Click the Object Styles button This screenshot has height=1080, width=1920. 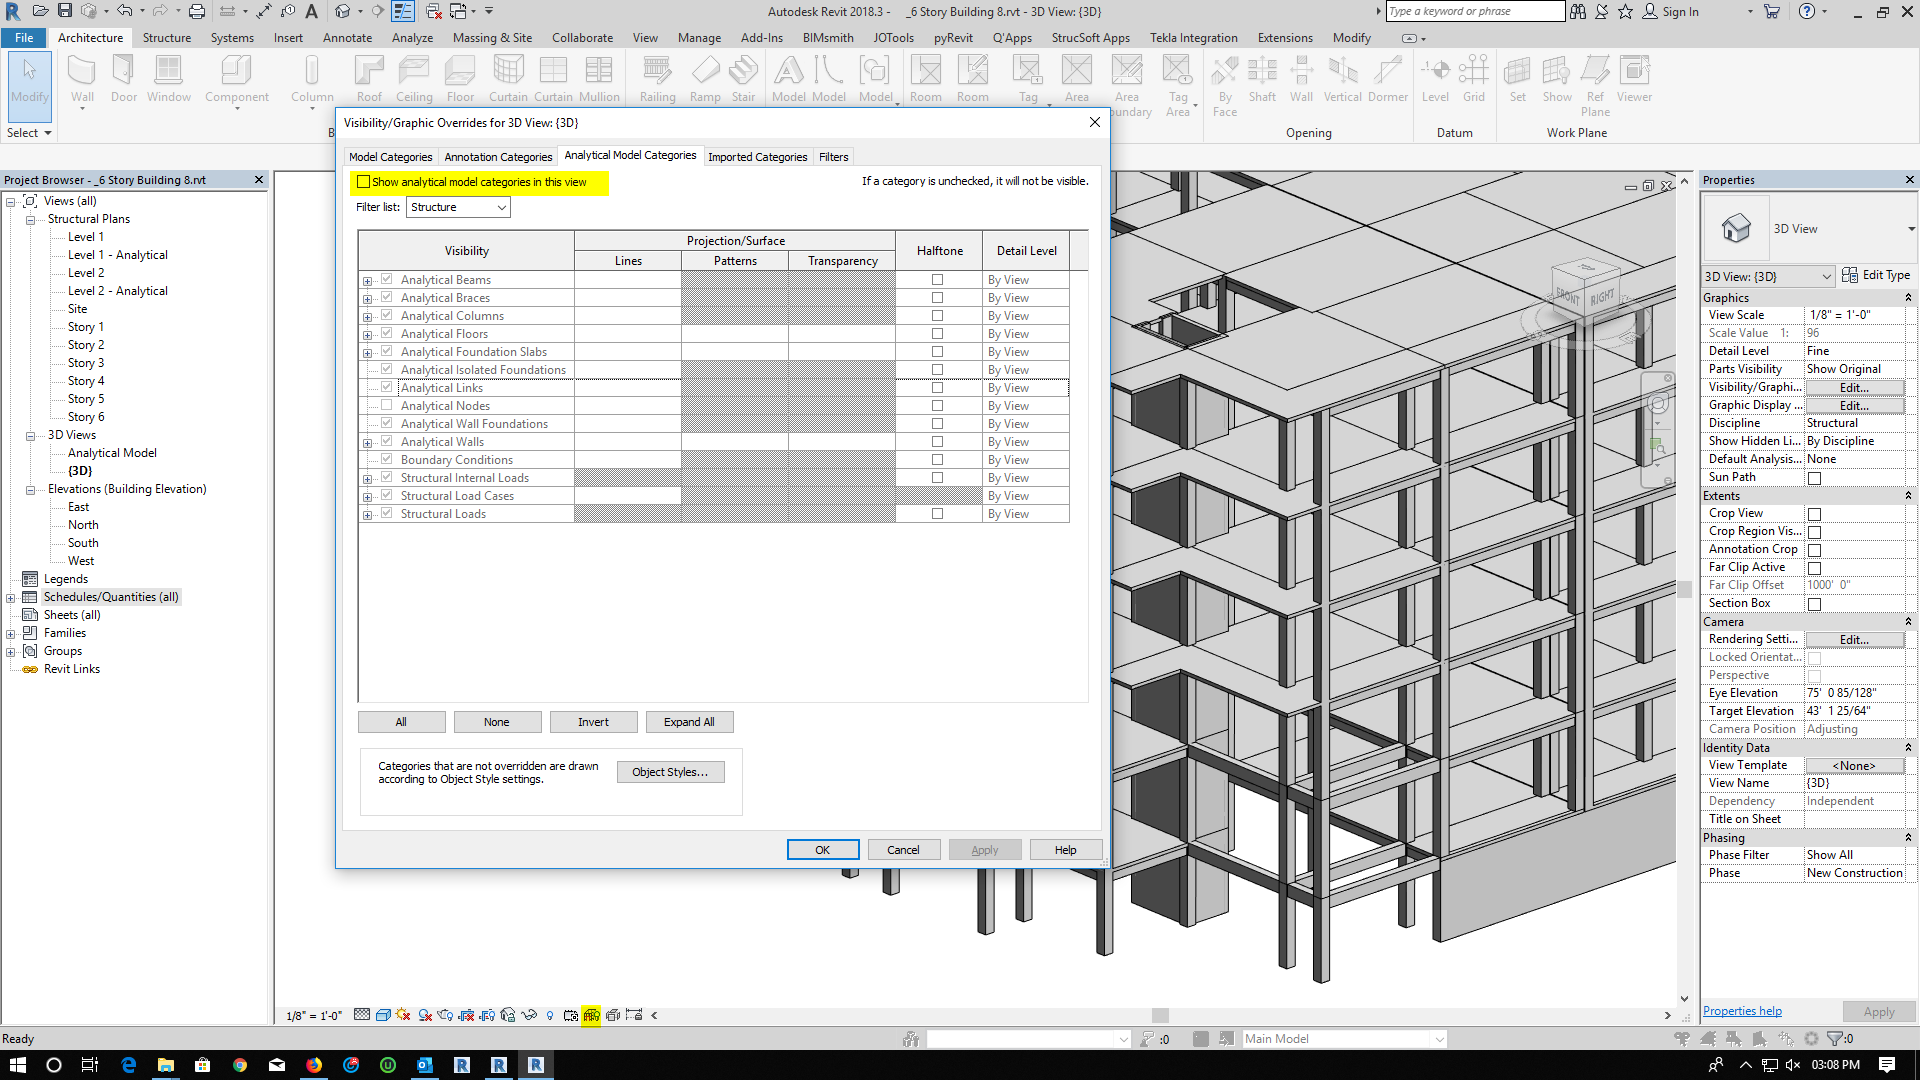click(x=670, y=771)
